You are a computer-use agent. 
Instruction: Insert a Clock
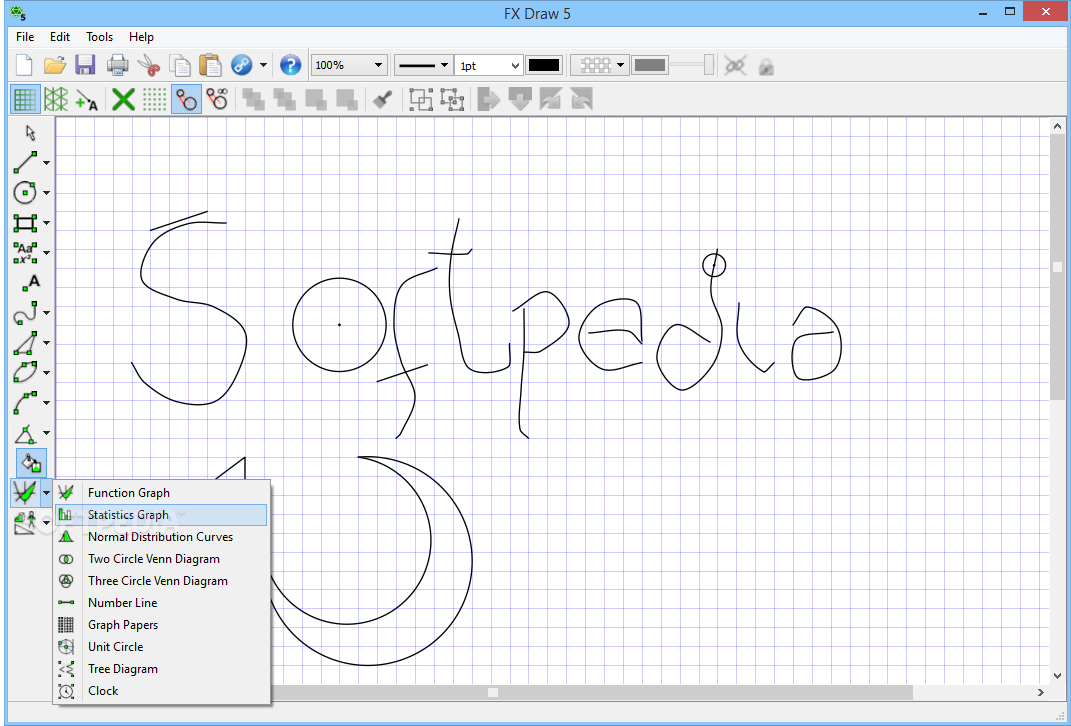click(161, 691)
